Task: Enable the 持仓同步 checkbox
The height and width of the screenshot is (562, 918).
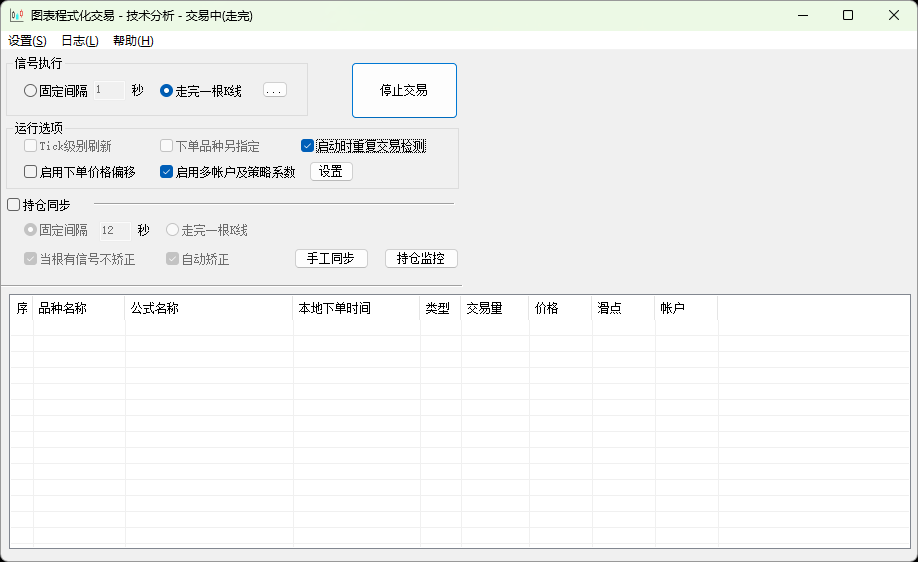Action: coord(14,205)
